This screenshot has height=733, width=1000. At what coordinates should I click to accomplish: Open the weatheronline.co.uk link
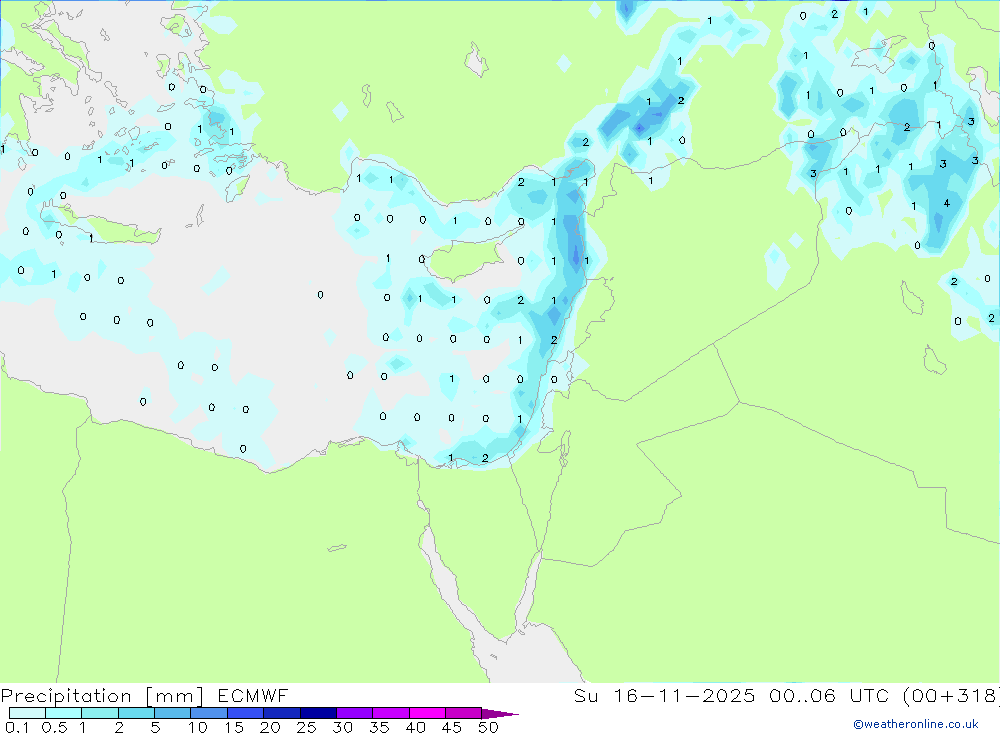[x=916, y=724]
